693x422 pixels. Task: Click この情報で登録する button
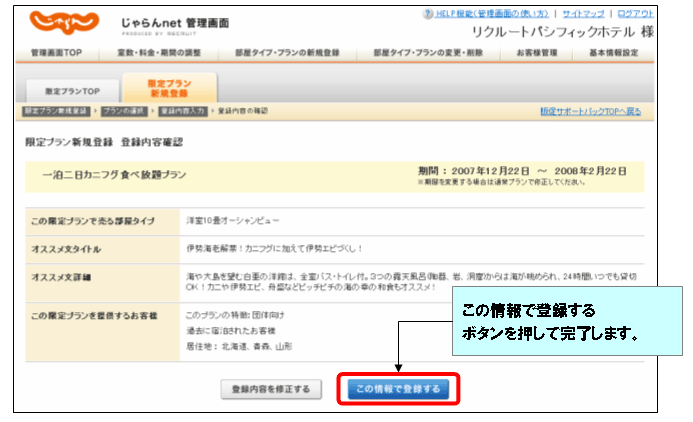coord(398,389)
